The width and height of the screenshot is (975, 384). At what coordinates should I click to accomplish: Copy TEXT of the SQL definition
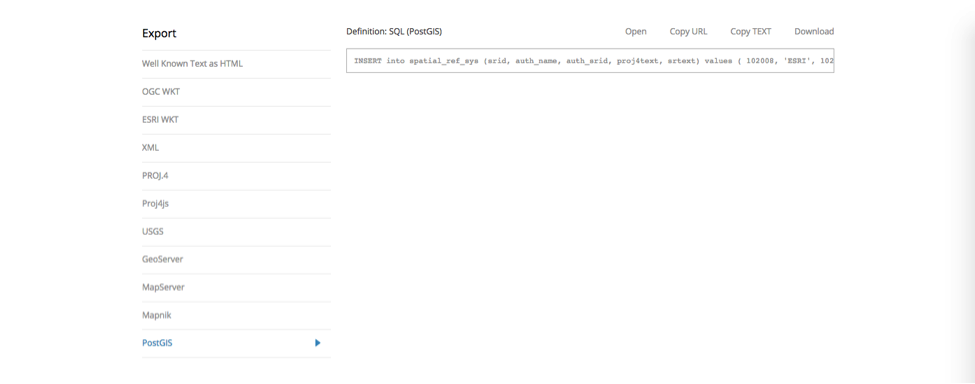tap(751, 31)
